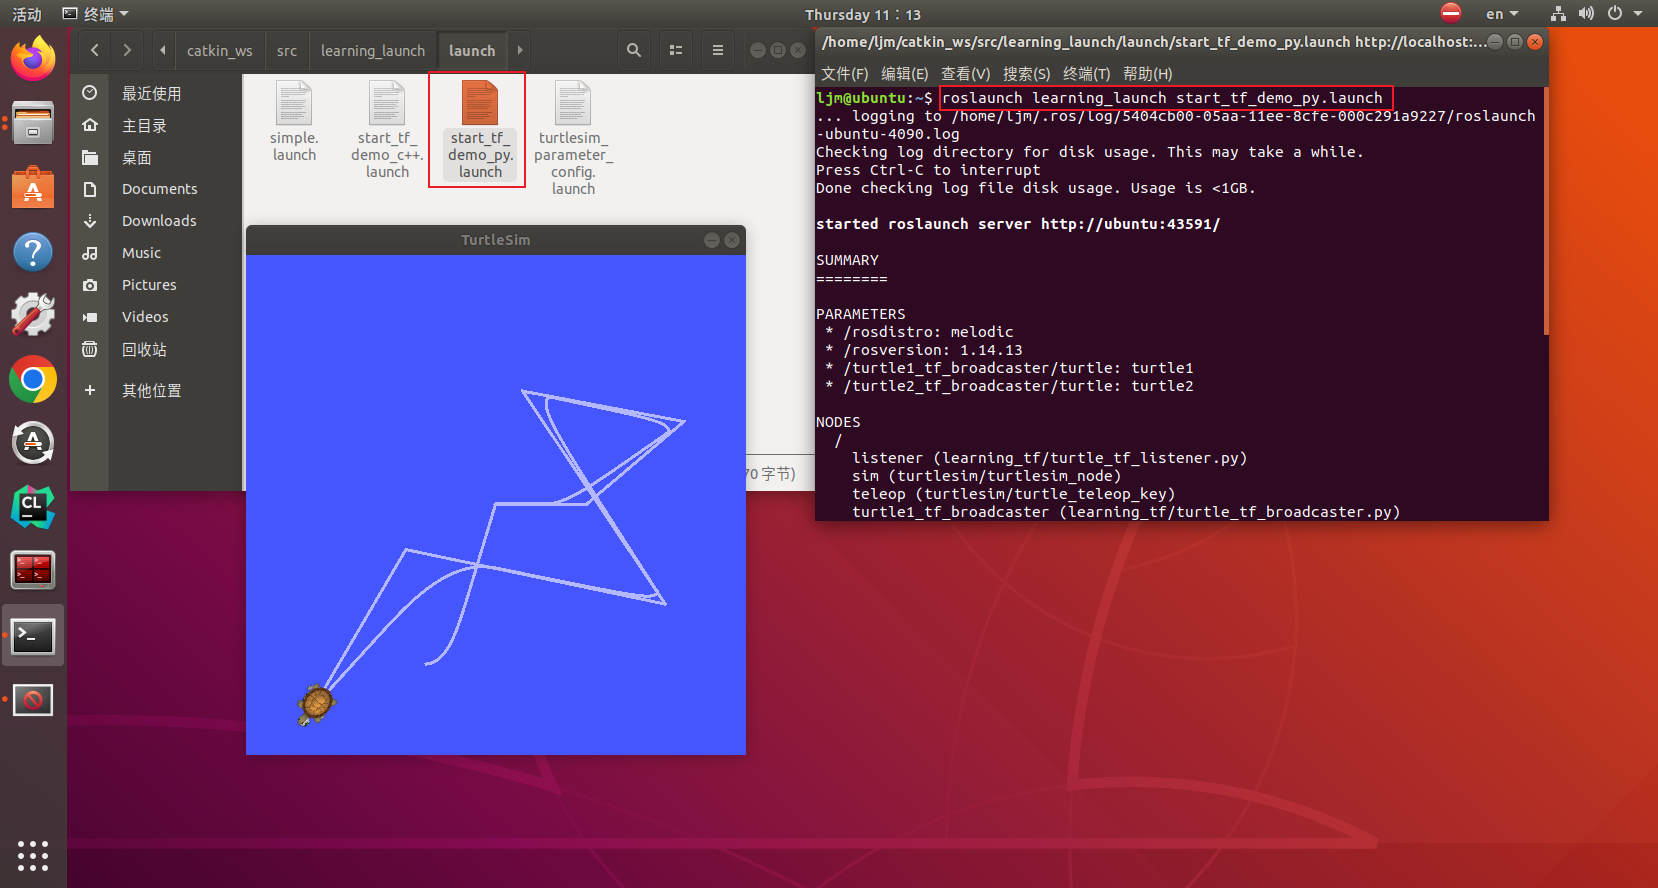The height and width of the screenshot is (888, 1658).
Task: Open the volume icon in top bar
Action: 1586,13
